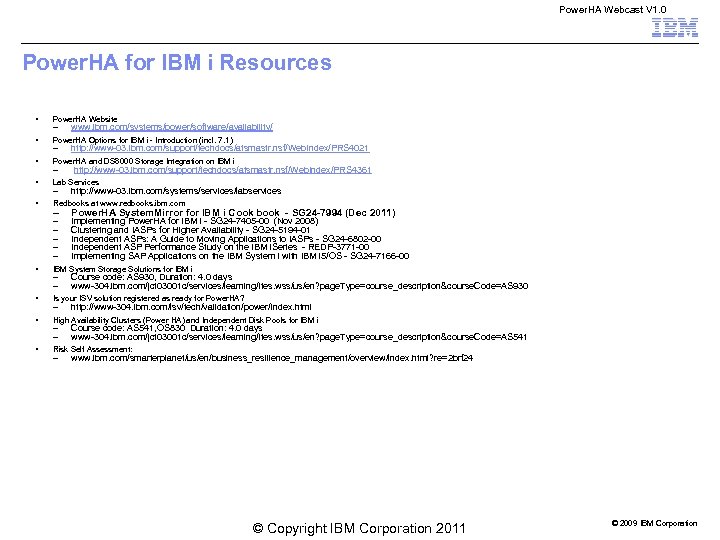Open the PowerHA website availability link
Image resolution: width=720 pixels, height=540 pixels.
click(x=172, y=127)
